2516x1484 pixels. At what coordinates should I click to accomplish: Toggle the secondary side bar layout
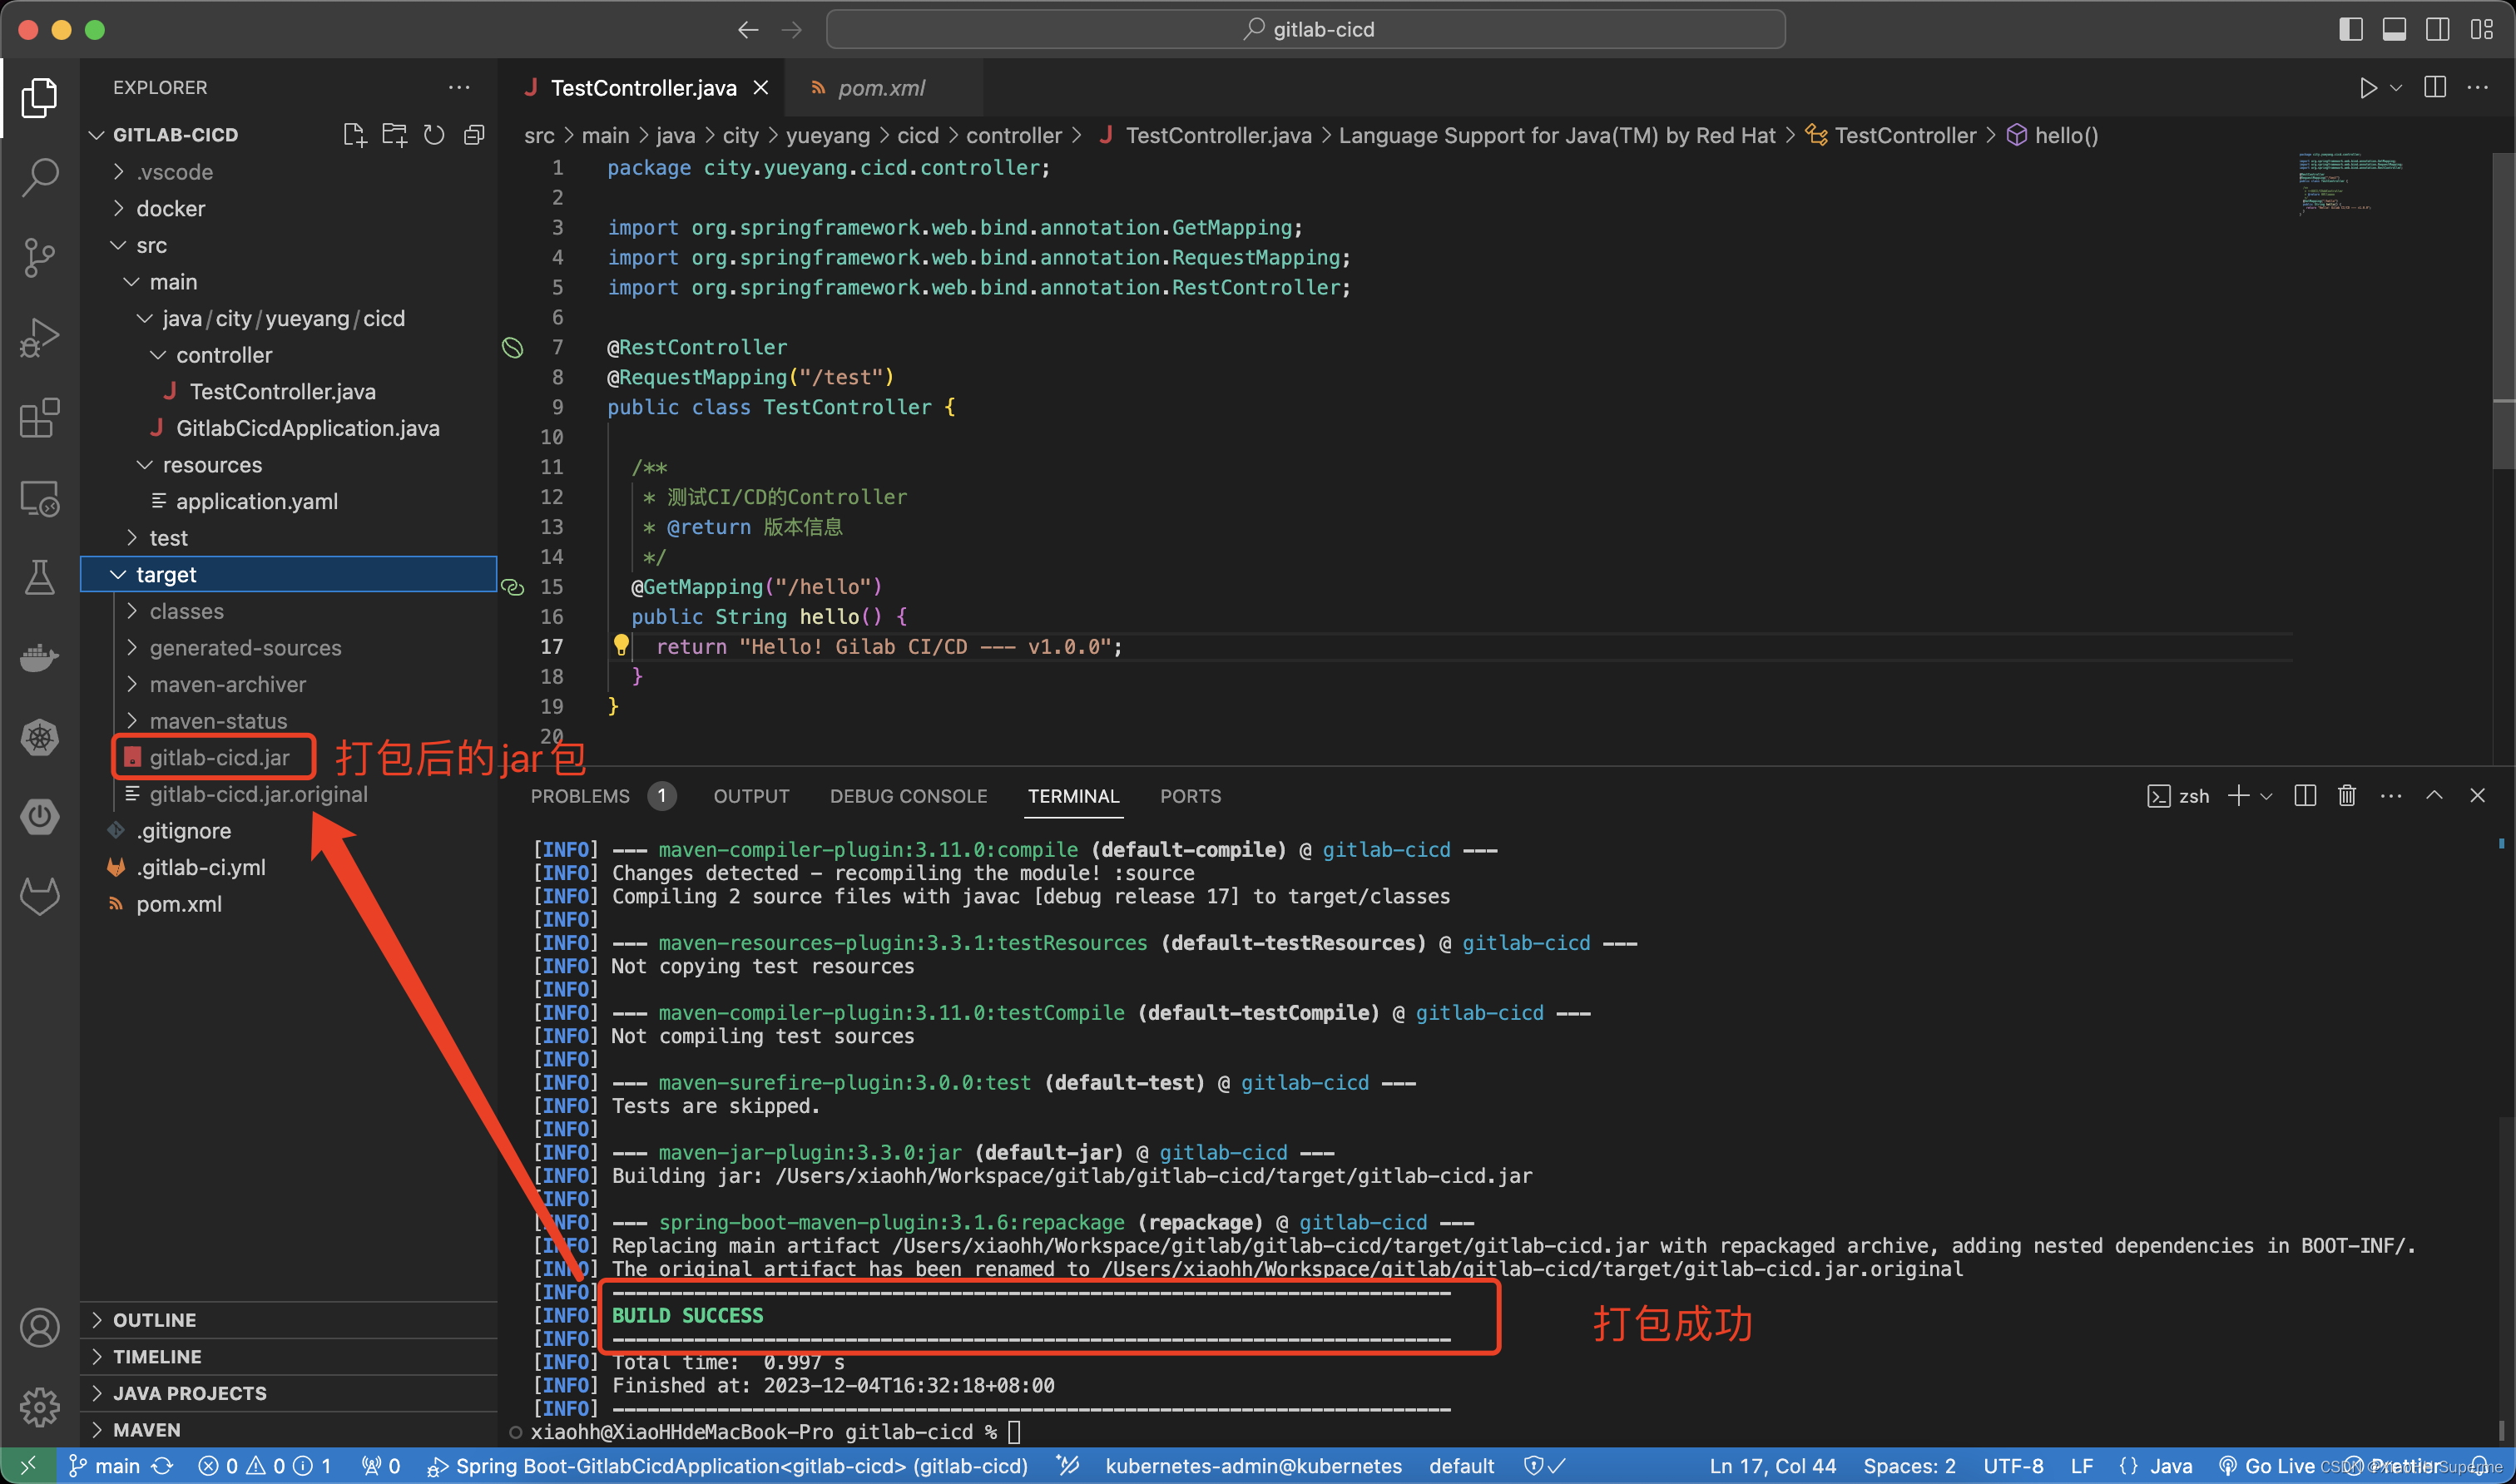click(x=2437, y=29)
